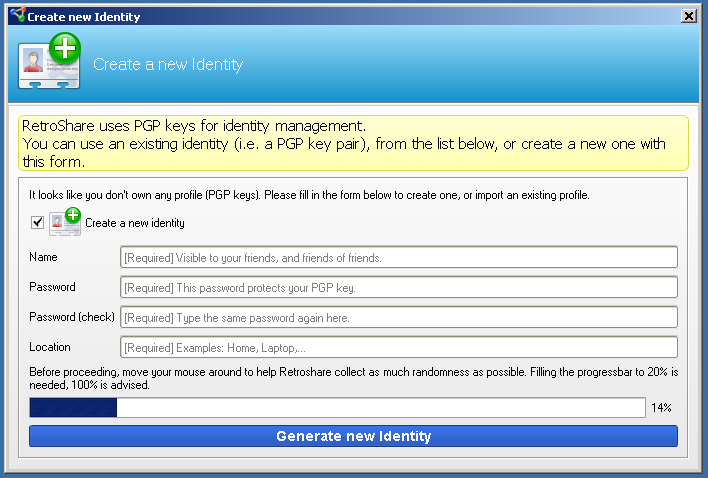Click the 'Before proceeding, move your mouse' instruction
Image resolution: width=708 pixels, height=478 pixels.
[354, 378]
